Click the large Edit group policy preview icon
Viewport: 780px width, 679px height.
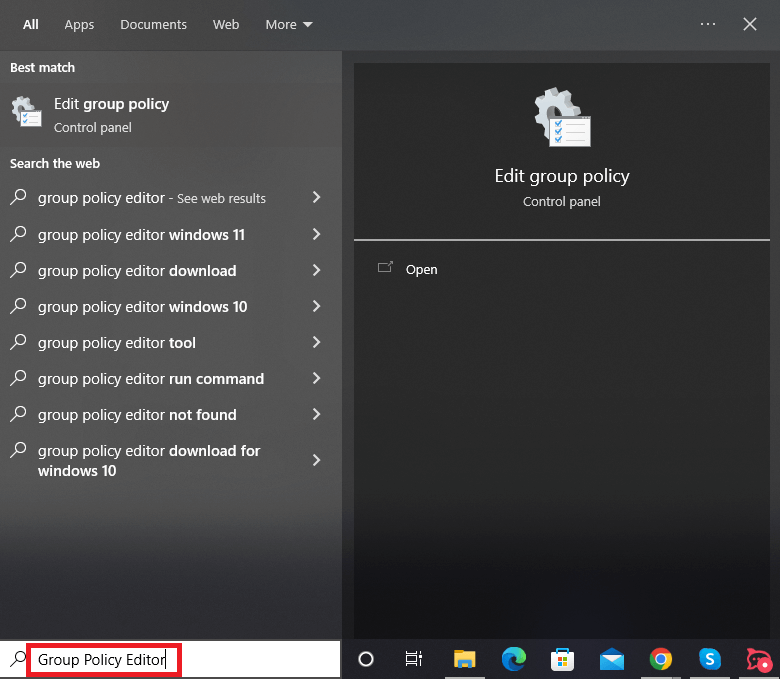562,117
